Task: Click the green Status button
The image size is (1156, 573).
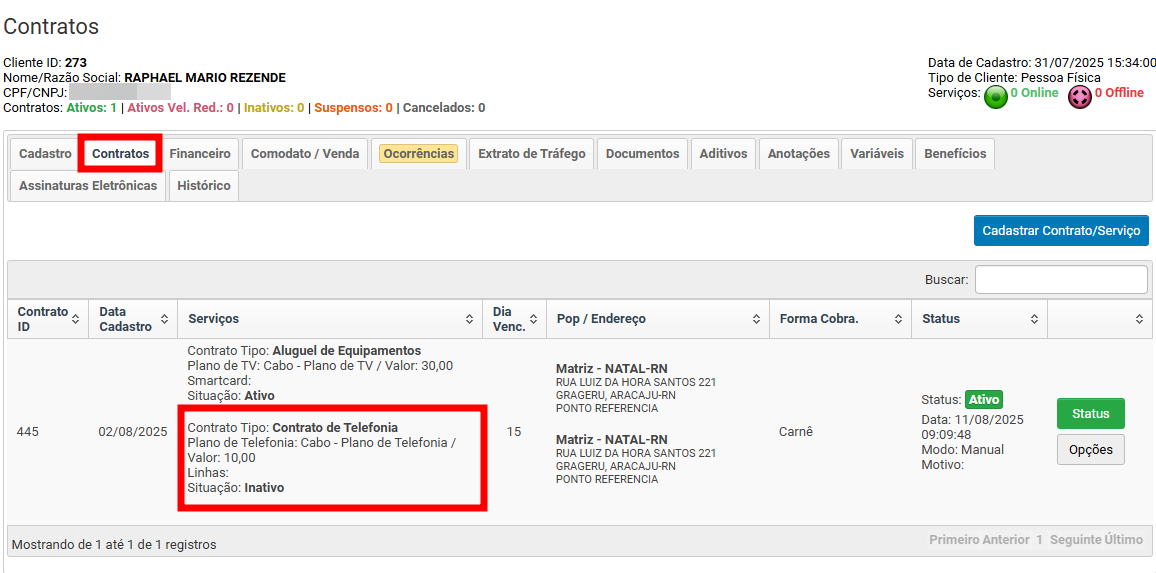Action: click(1090, 414)
